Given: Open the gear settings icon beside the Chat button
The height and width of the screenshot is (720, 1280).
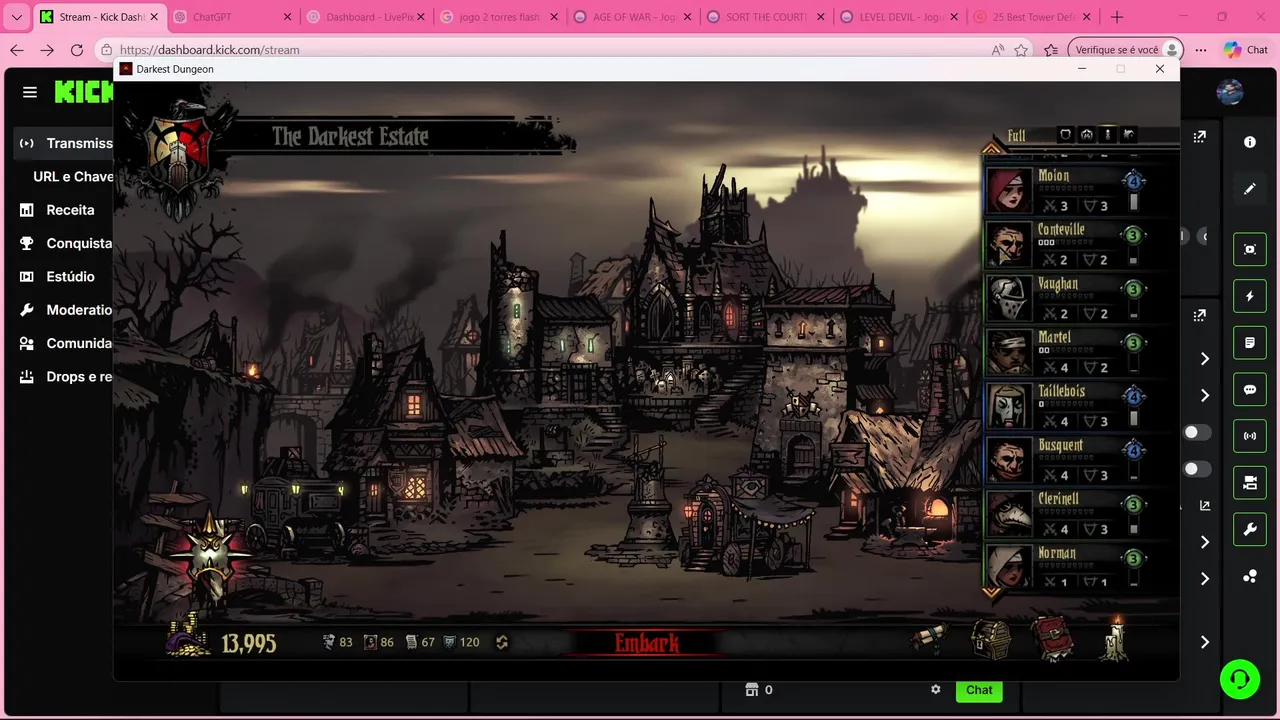Looking at the screenshot, I should (x=936, y=690).
